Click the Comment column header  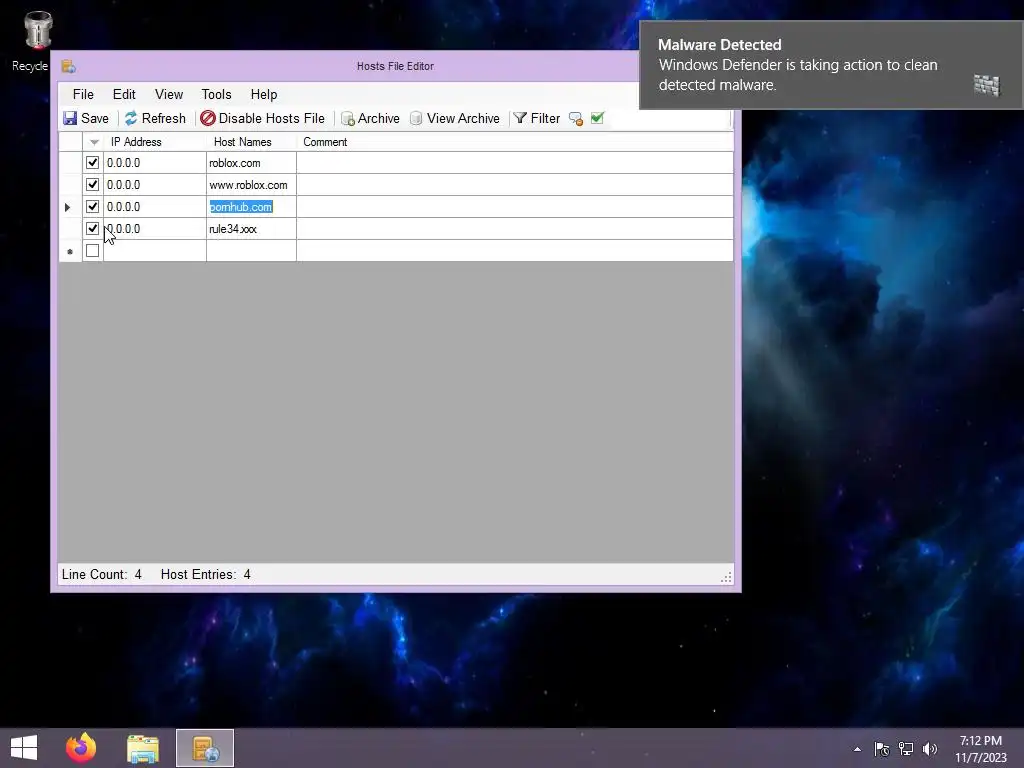[515, 142]
